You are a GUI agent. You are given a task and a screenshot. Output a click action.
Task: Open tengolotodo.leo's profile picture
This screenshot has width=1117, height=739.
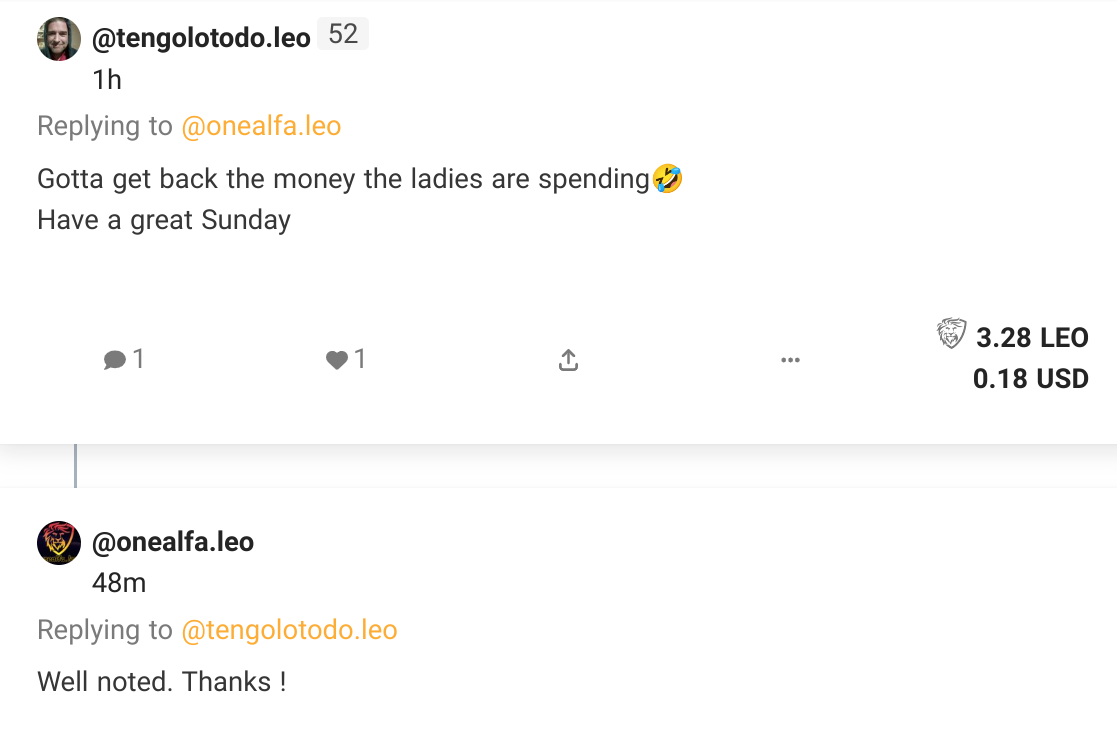[x=58, y=38]
